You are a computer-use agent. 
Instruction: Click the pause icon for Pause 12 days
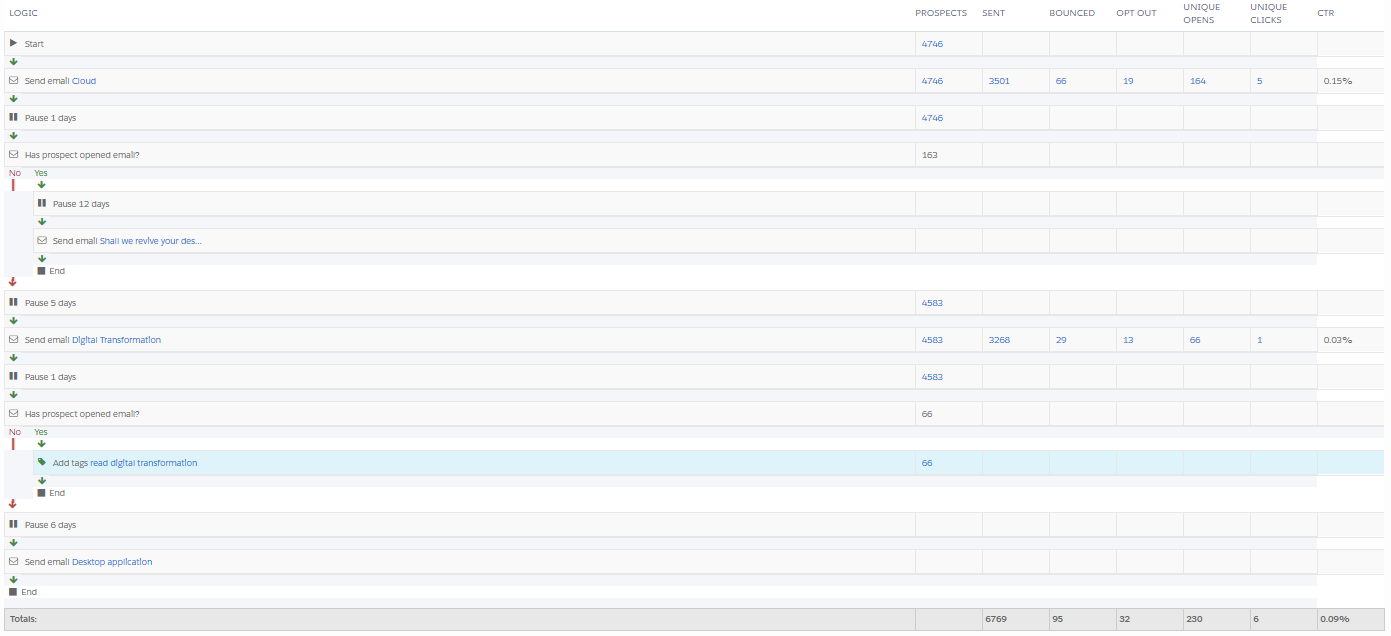pos(42,203)
